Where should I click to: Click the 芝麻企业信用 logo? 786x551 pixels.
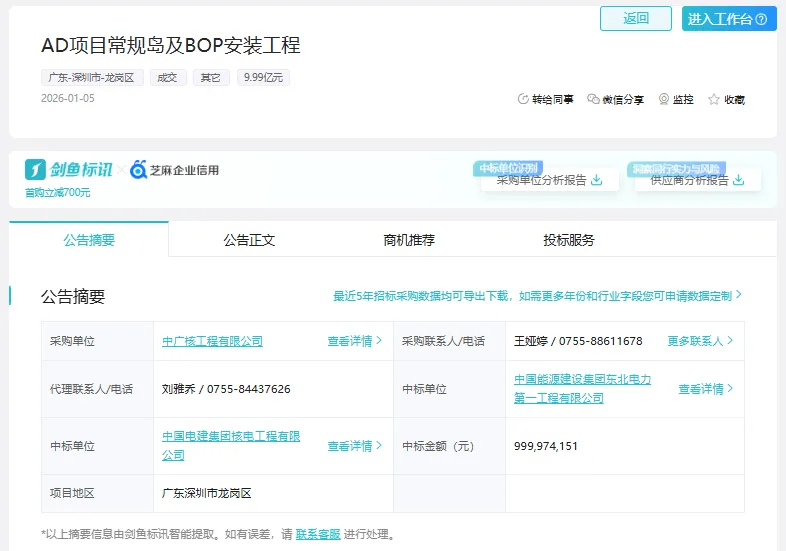click(174, 170)
